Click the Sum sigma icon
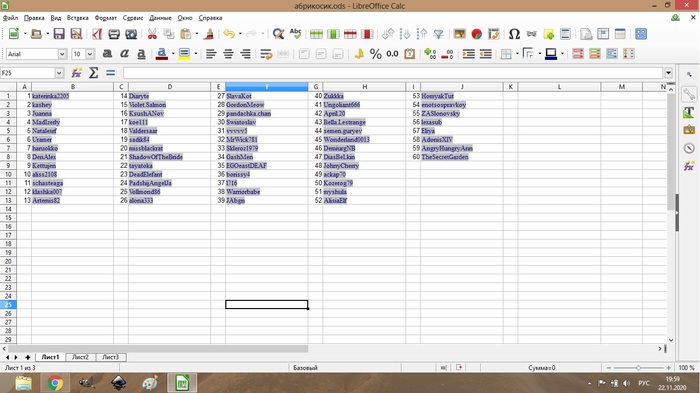This screenshot has width=700, height=393. [93, 73]
